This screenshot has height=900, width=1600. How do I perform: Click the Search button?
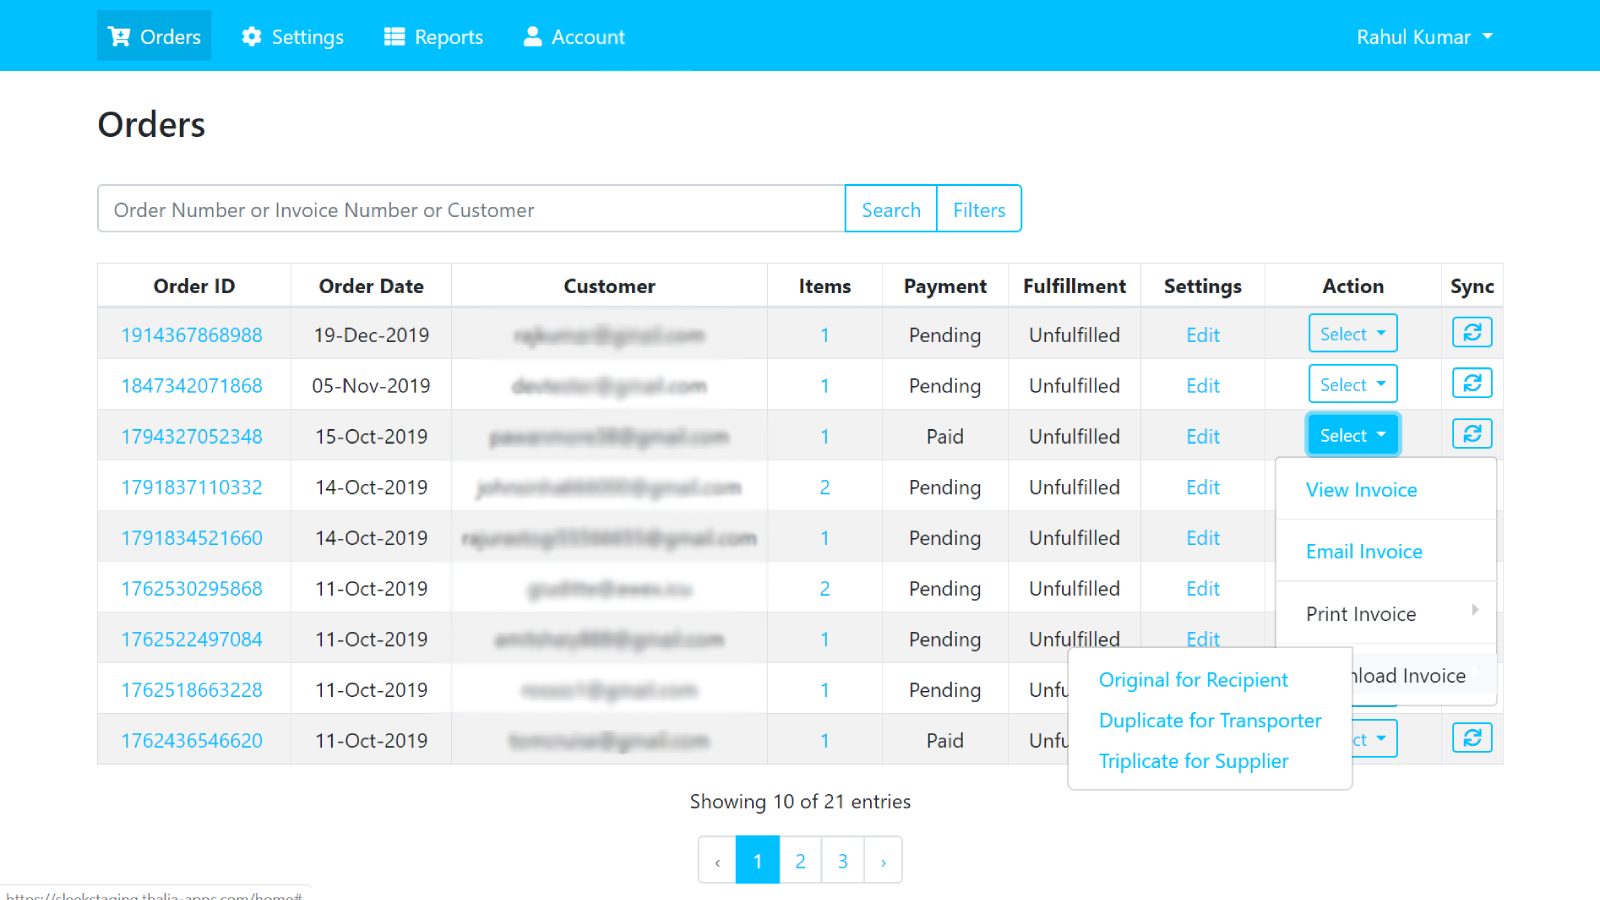click(x=891, y=210)
